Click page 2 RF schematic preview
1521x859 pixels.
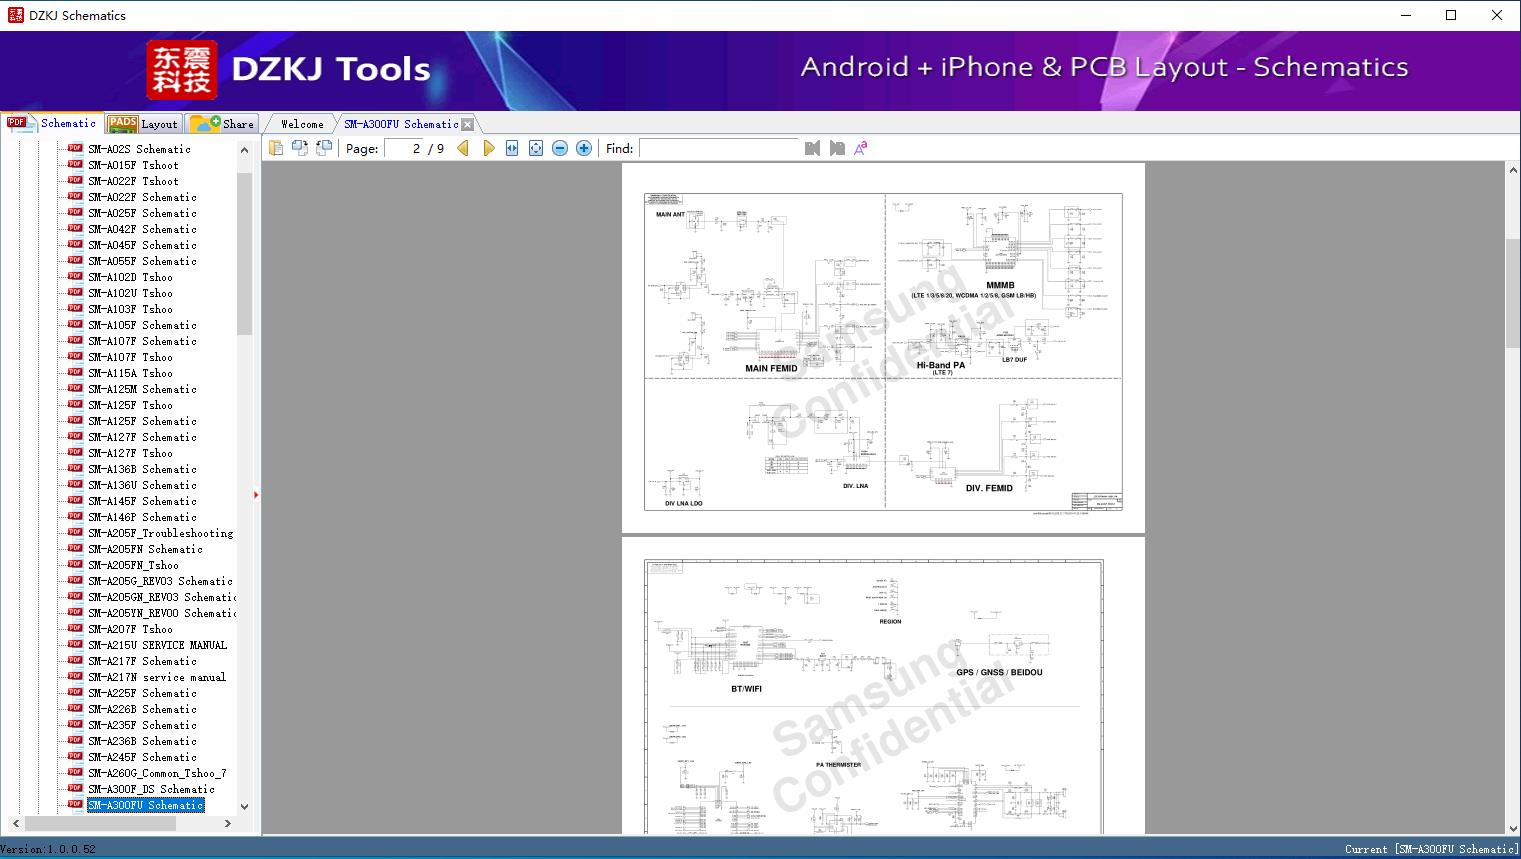coord(883,348)
